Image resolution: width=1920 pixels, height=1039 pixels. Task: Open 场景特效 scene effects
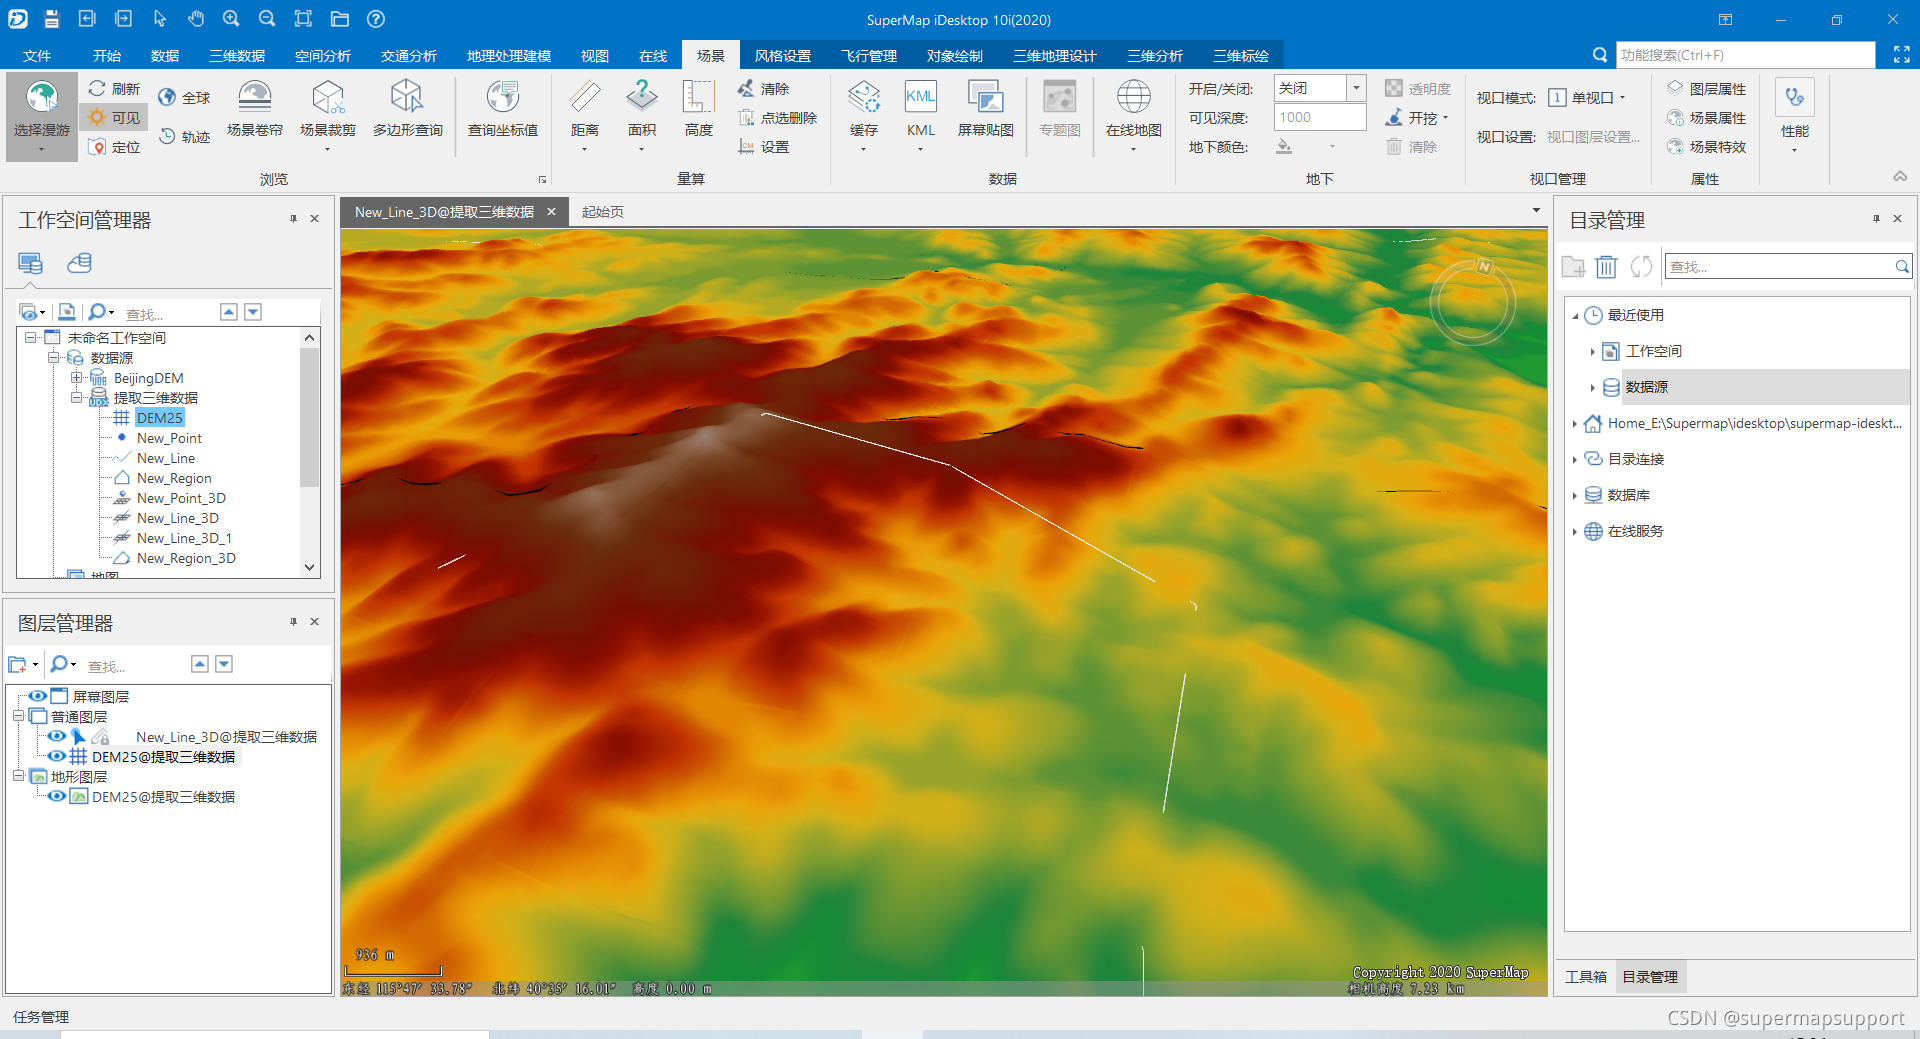(1706, 147)
